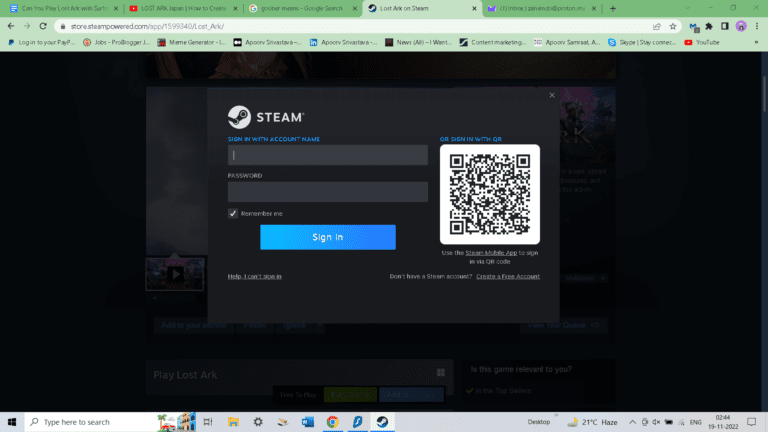768x432 pixels.
Task: Open Chrome three-dot menu
Action: click(x=757, y=26)
